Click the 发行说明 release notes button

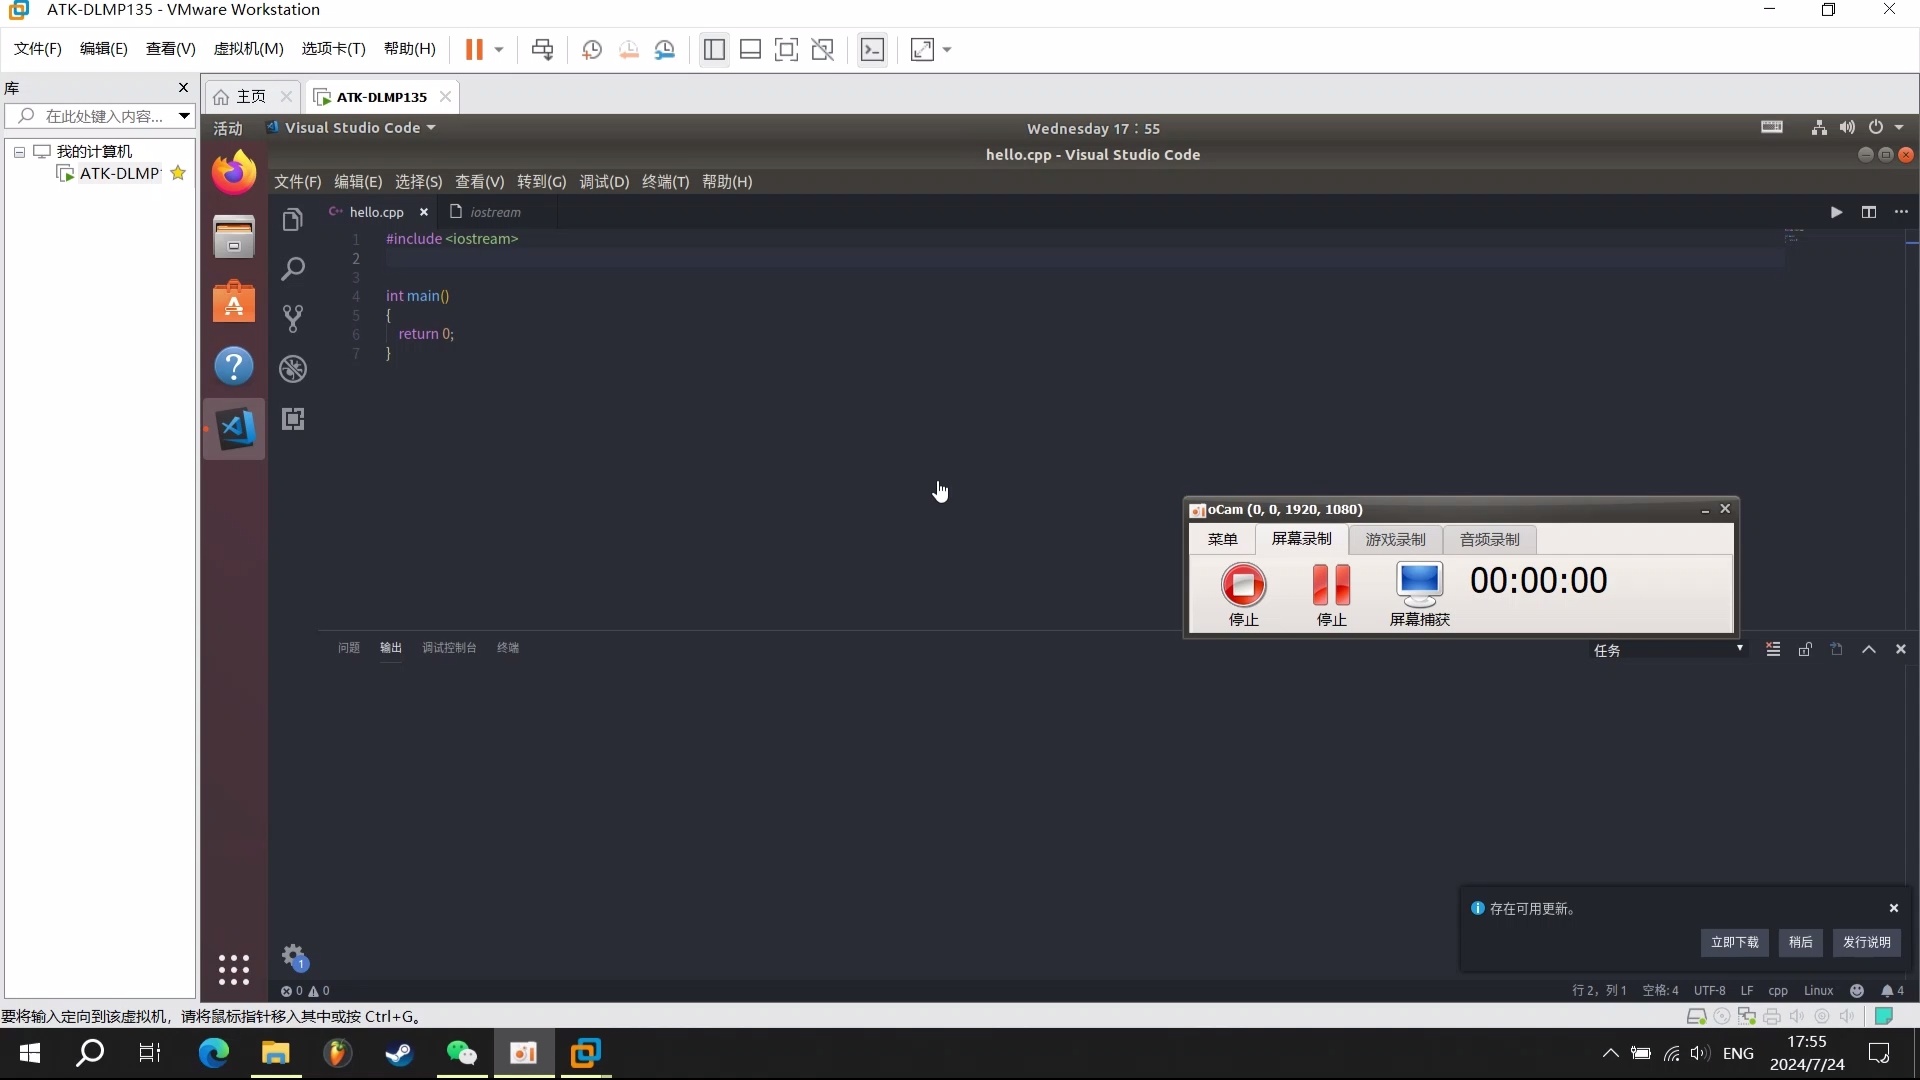click(1866, 942)
